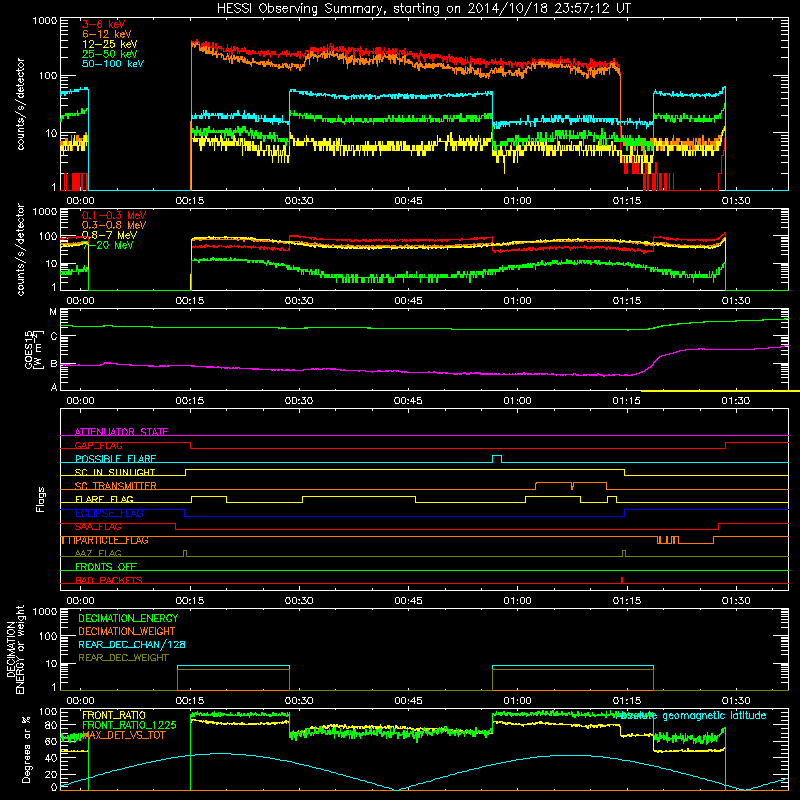Select the M class tick on GOES plot
800x800 pixels.
point(53,312)
